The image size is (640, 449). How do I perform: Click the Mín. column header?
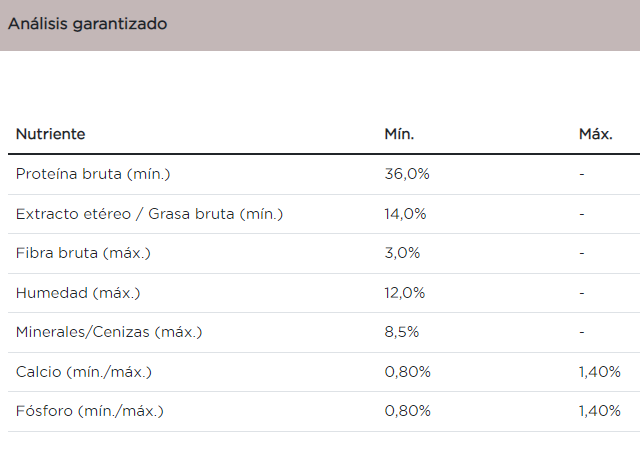pos(399,134)
